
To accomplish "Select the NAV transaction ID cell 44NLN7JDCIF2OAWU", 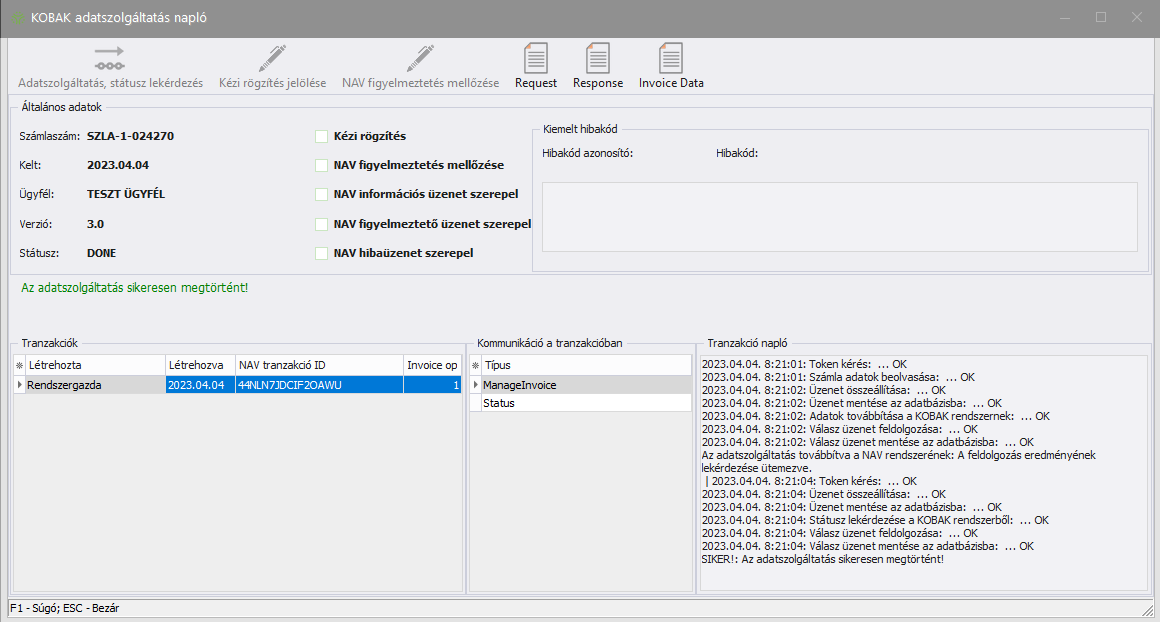I will tap(318, 385).
